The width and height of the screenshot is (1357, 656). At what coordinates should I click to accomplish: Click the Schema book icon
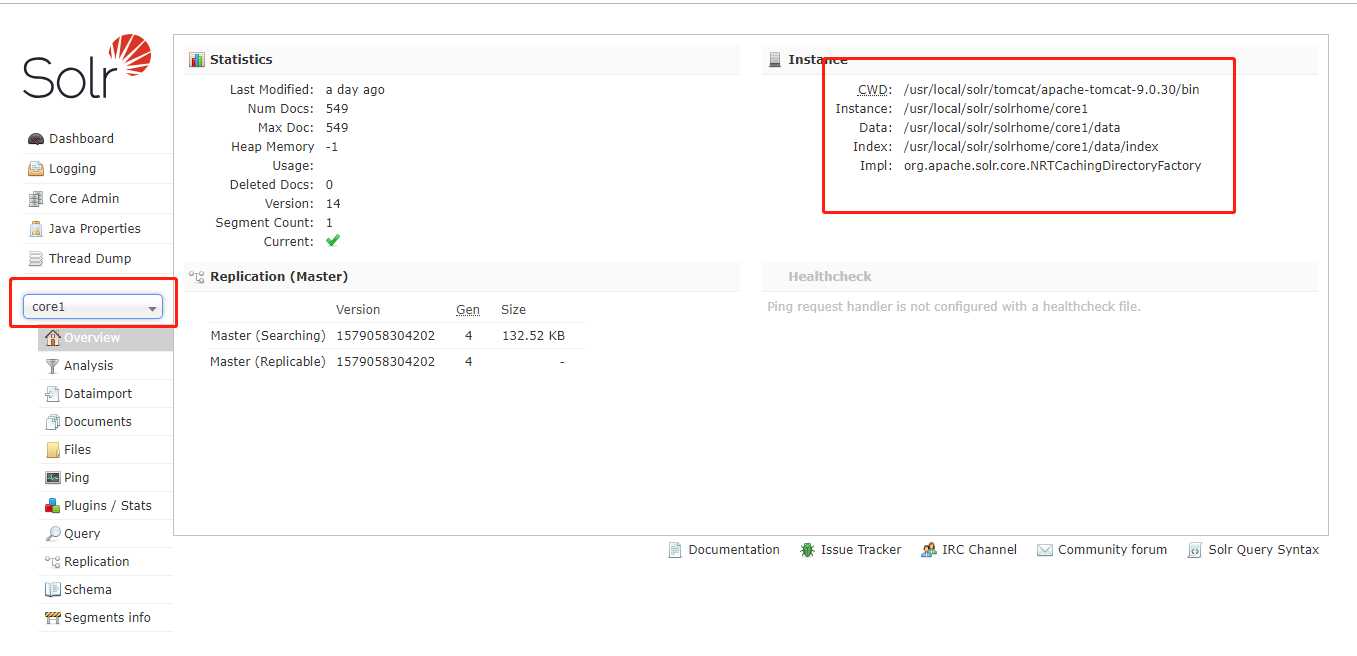[53, 590]
